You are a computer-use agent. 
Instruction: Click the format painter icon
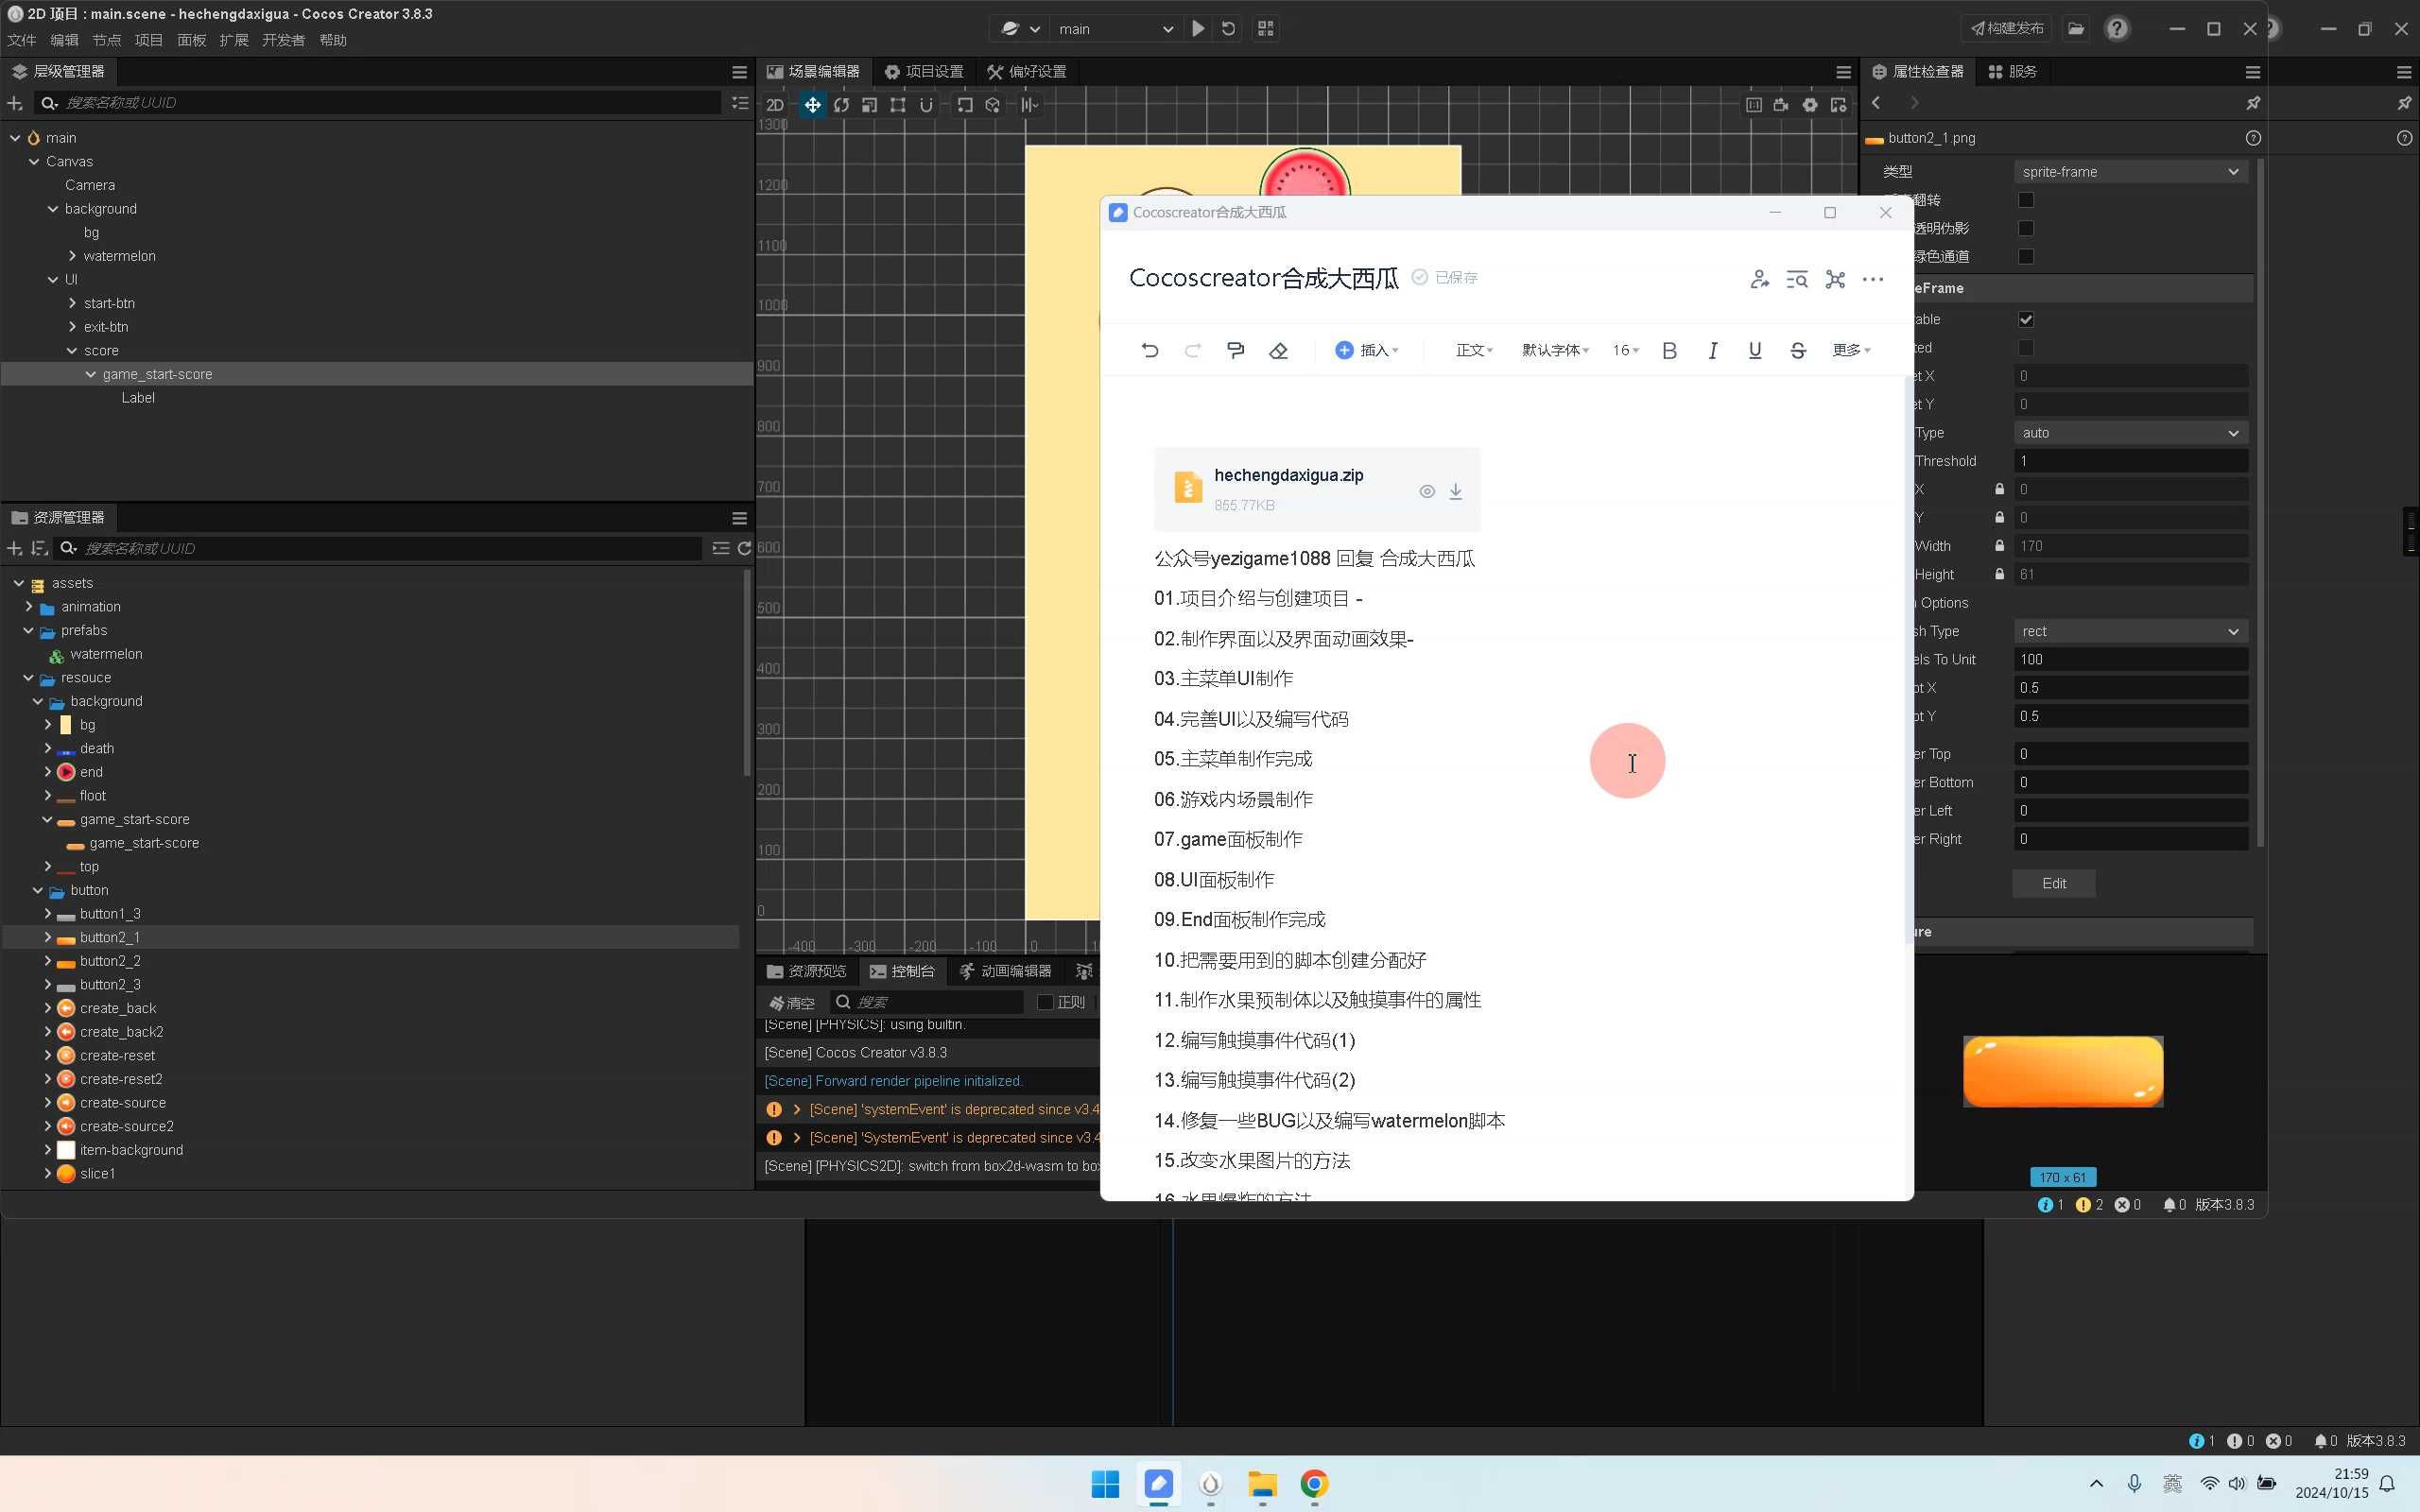(1235, 350)
